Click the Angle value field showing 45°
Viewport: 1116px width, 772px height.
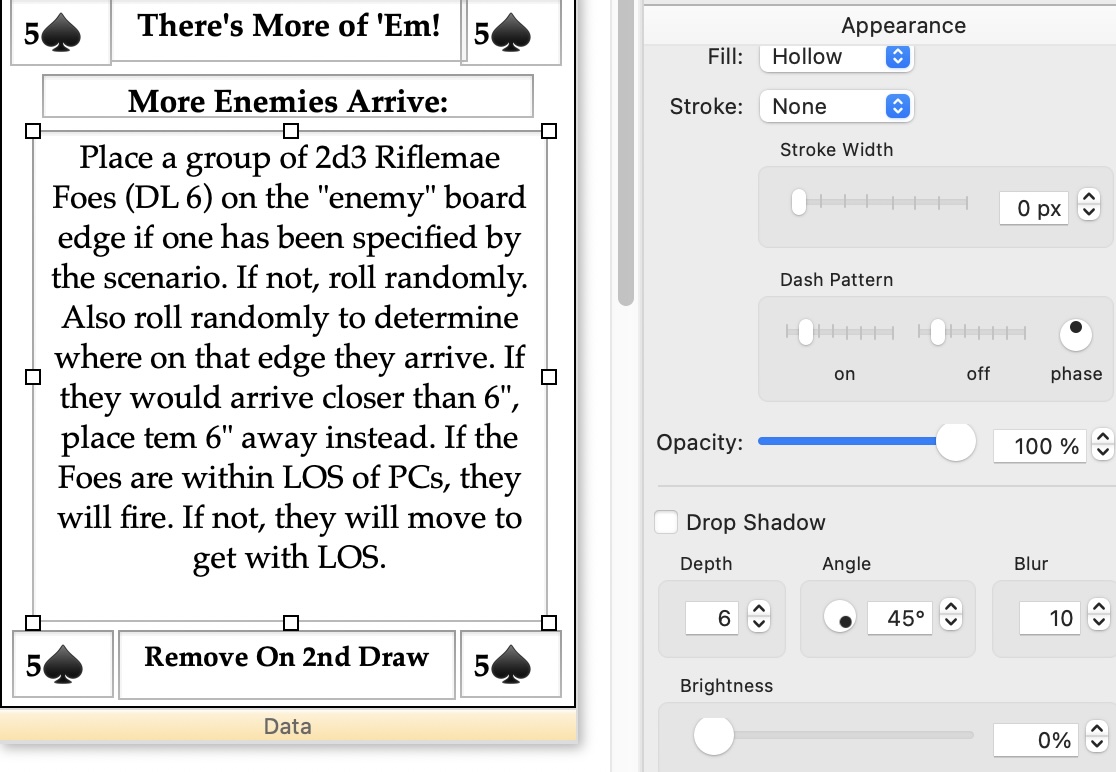click(x=900, y=618)
